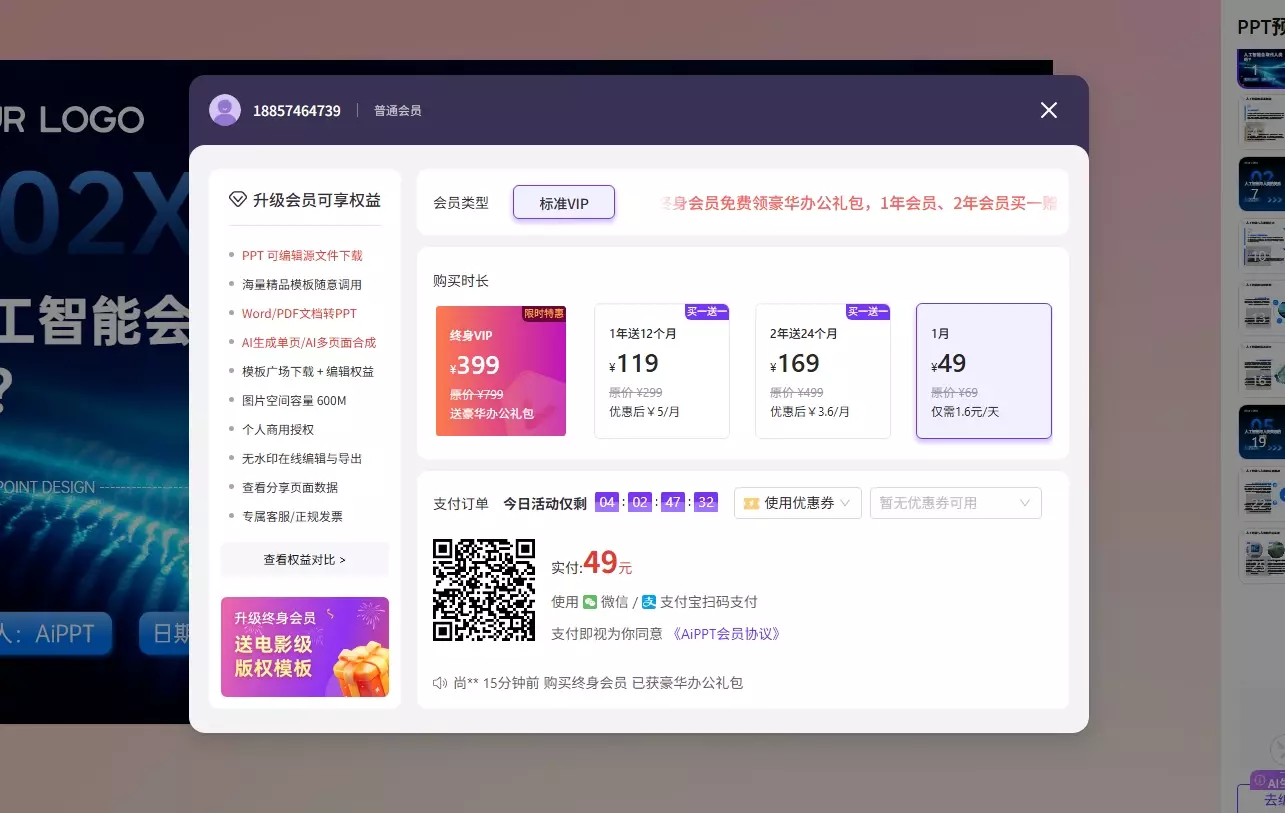Select the 终身VIP ¥399 plan
The image size is (1285, 813).
point(500,371)
